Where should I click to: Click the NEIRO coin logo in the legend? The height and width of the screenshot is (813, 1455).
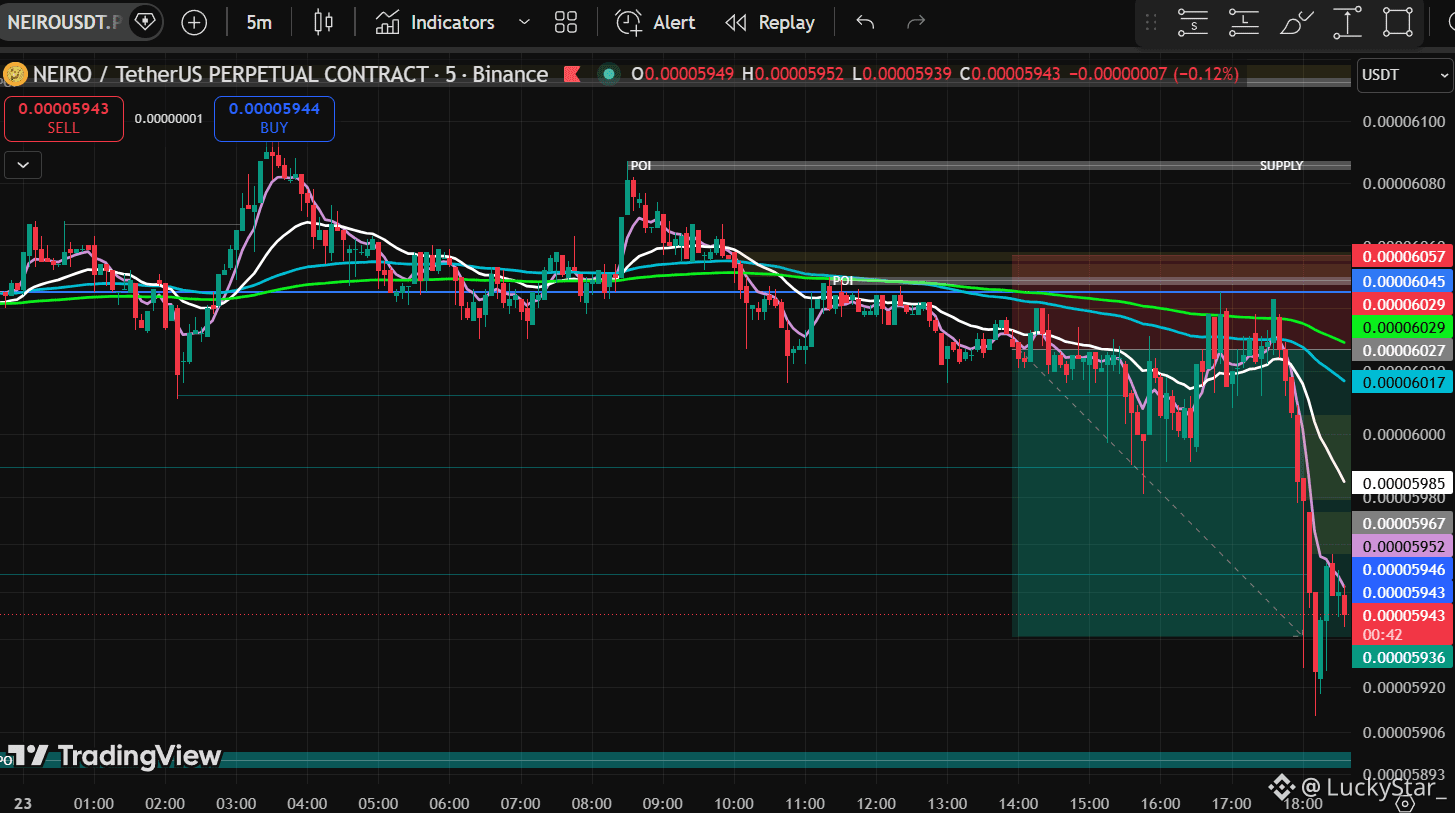15,74
